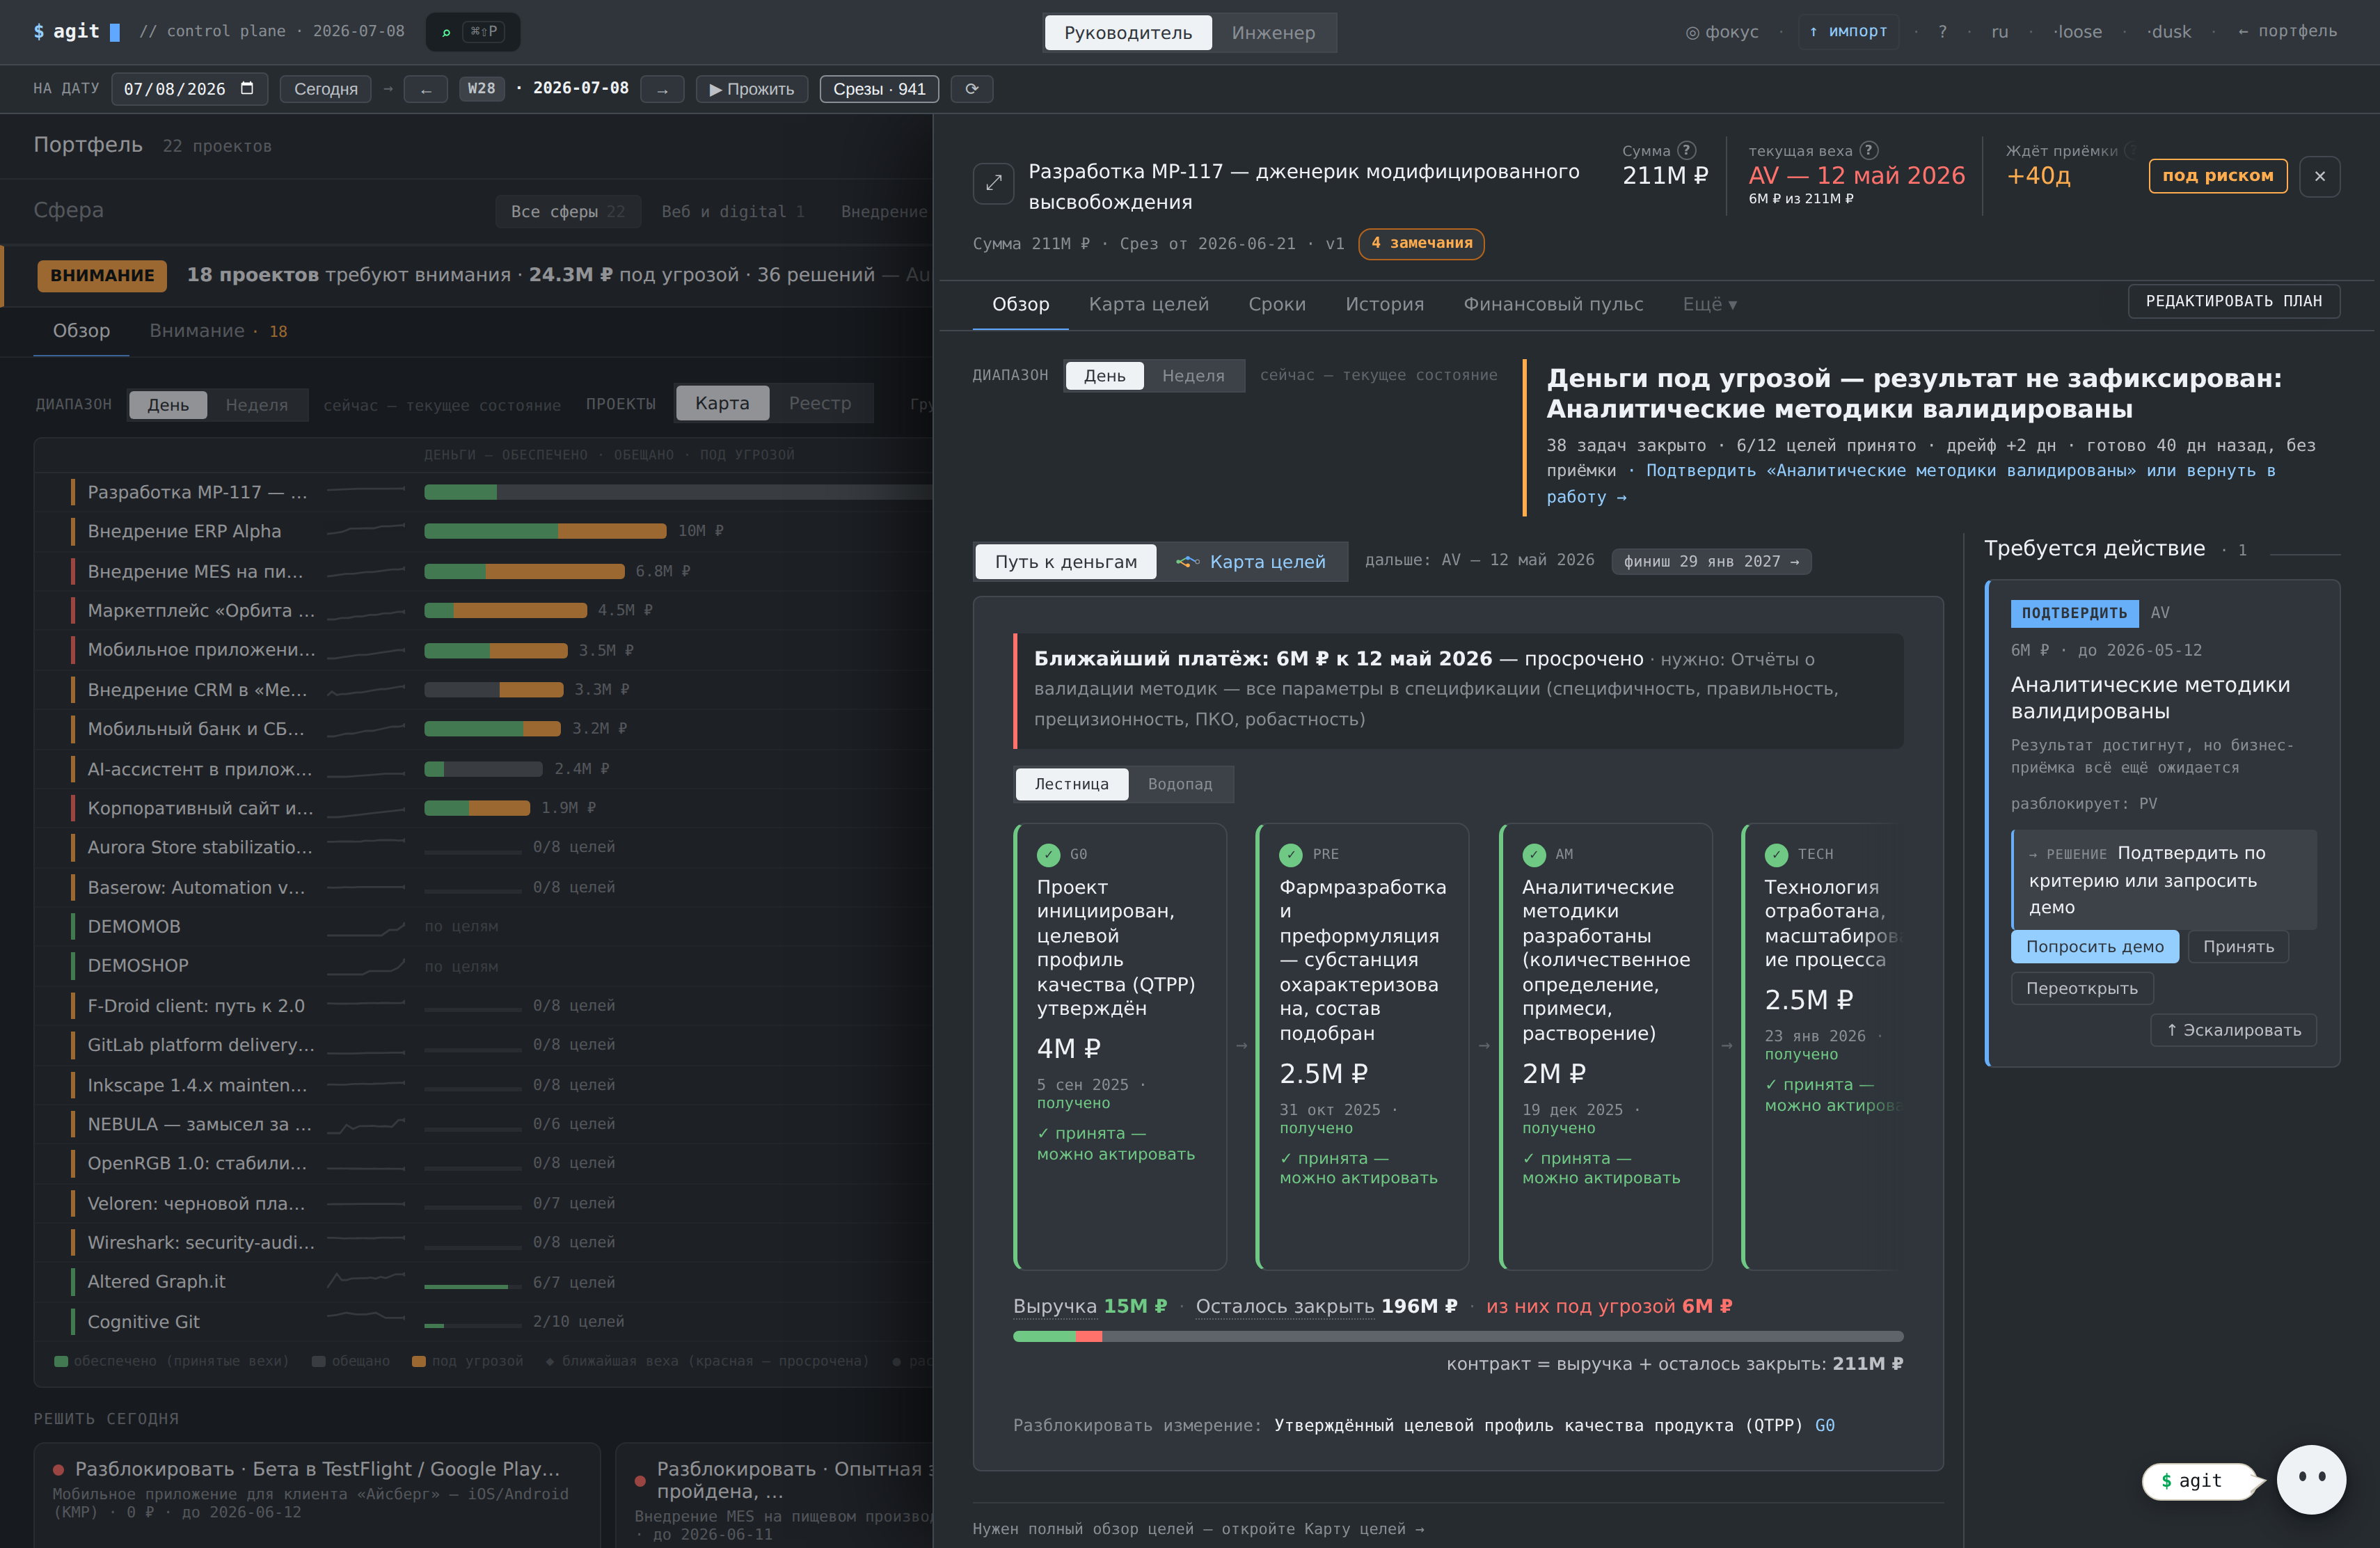Click the Сегодня button
Screen dimensions: 2380x1548
pos(325,89)
